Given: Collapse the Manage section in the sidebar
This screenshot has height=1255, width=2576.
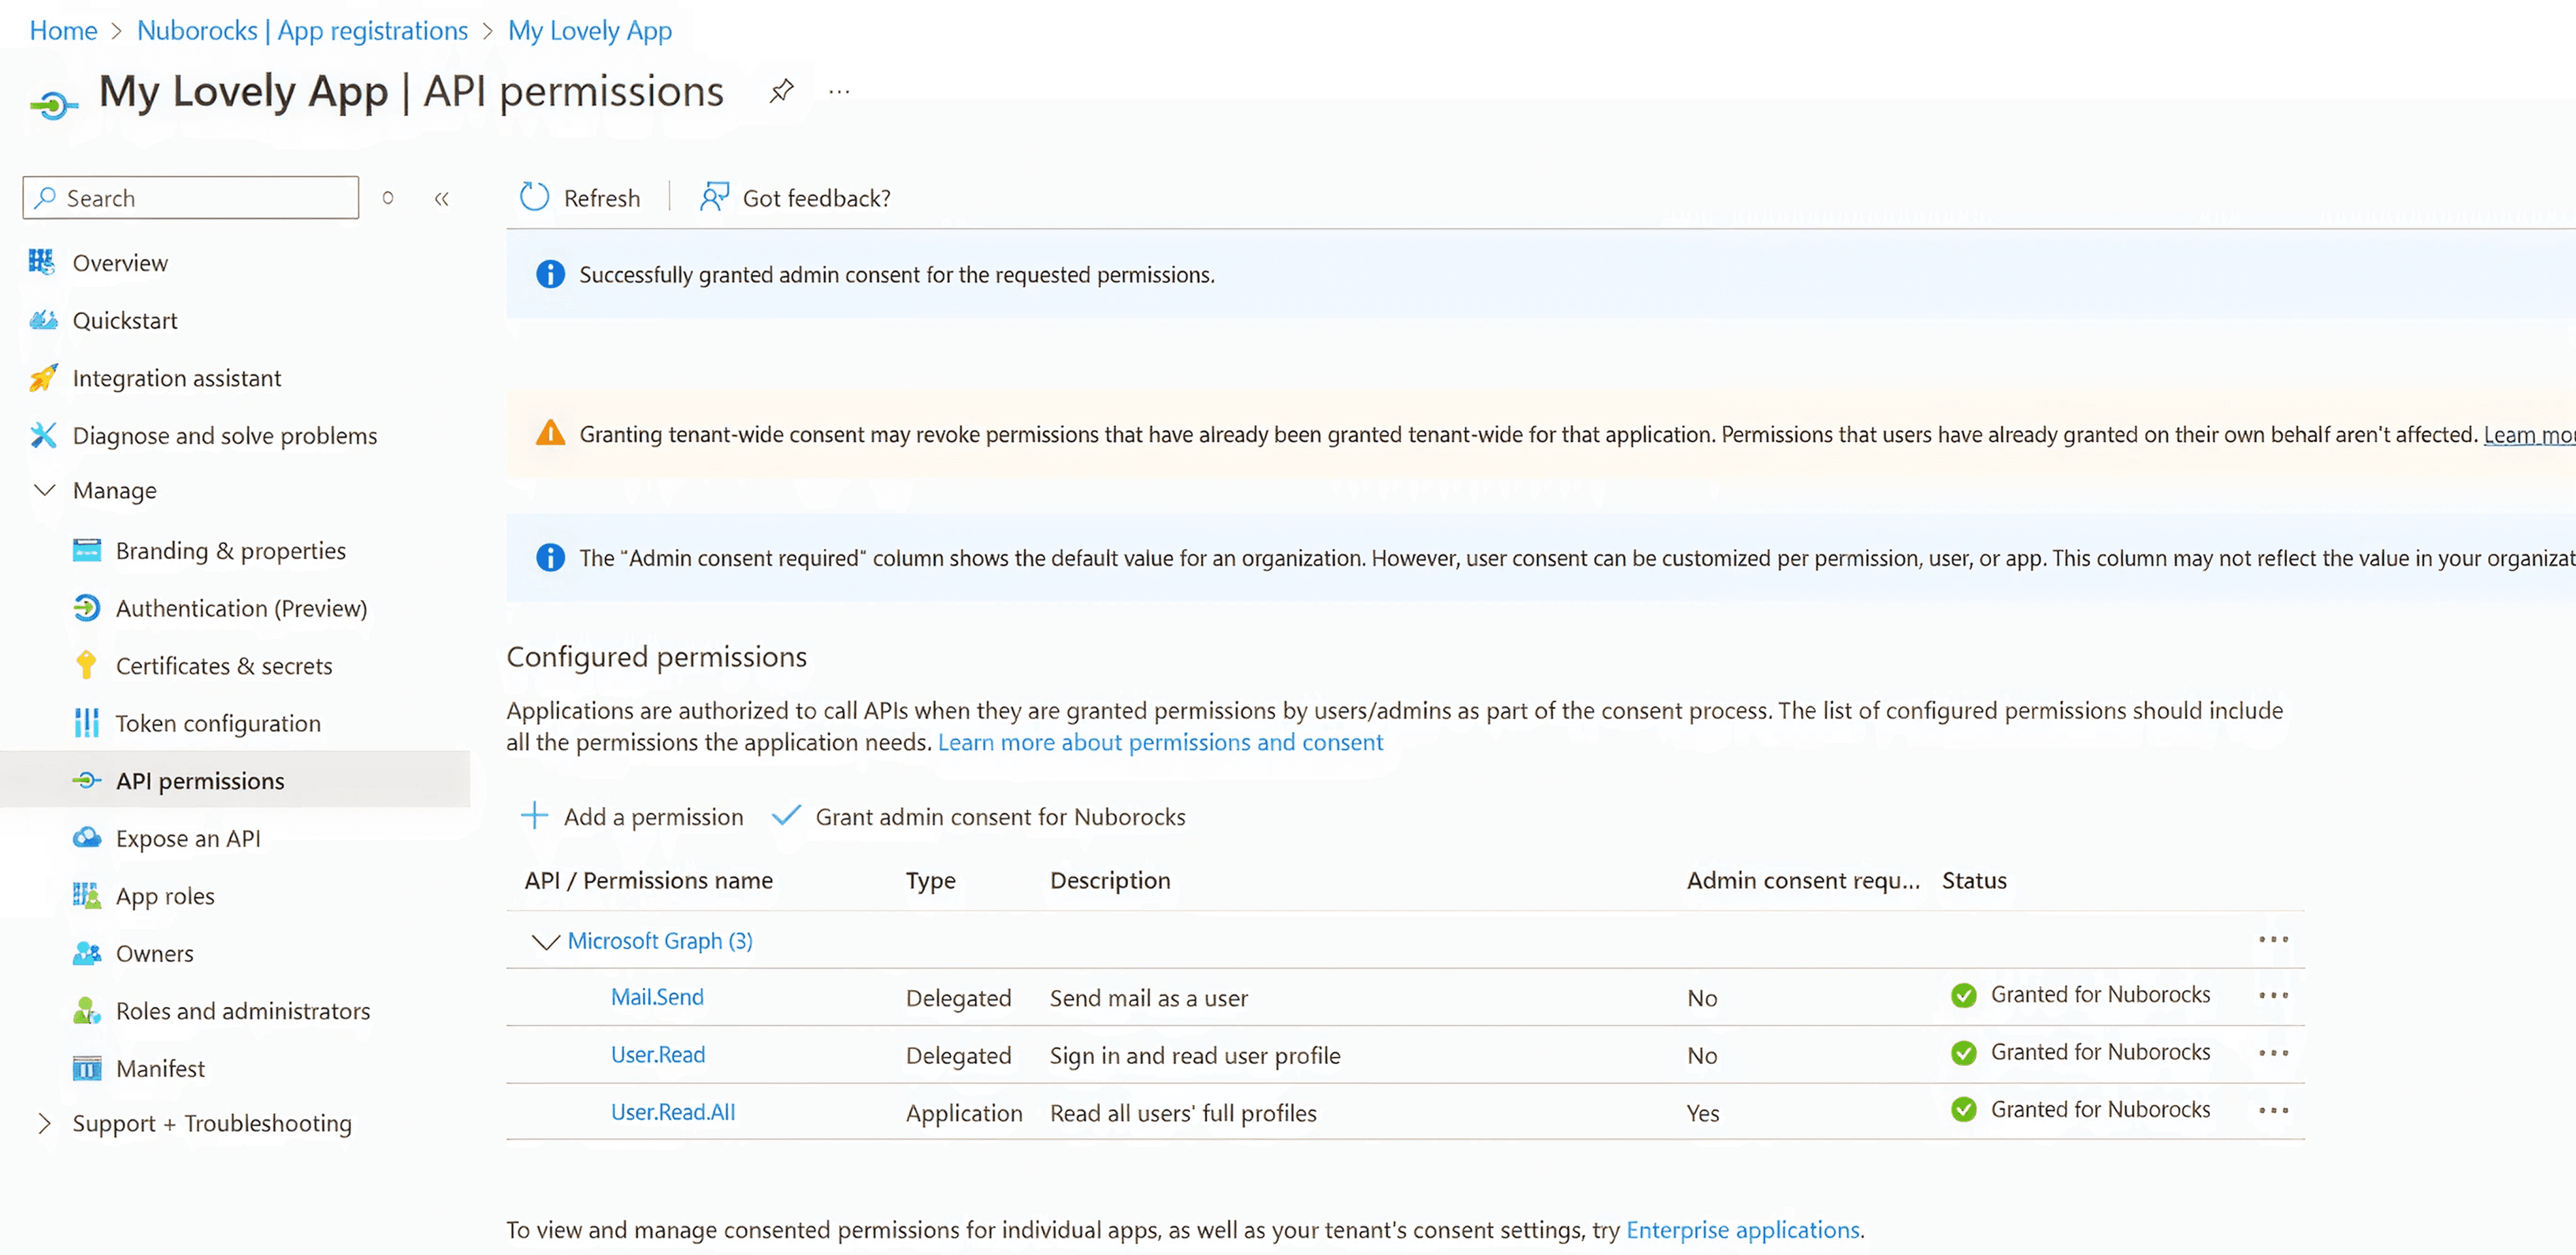Looking at the screenshot, I should (x=45, y=490).
